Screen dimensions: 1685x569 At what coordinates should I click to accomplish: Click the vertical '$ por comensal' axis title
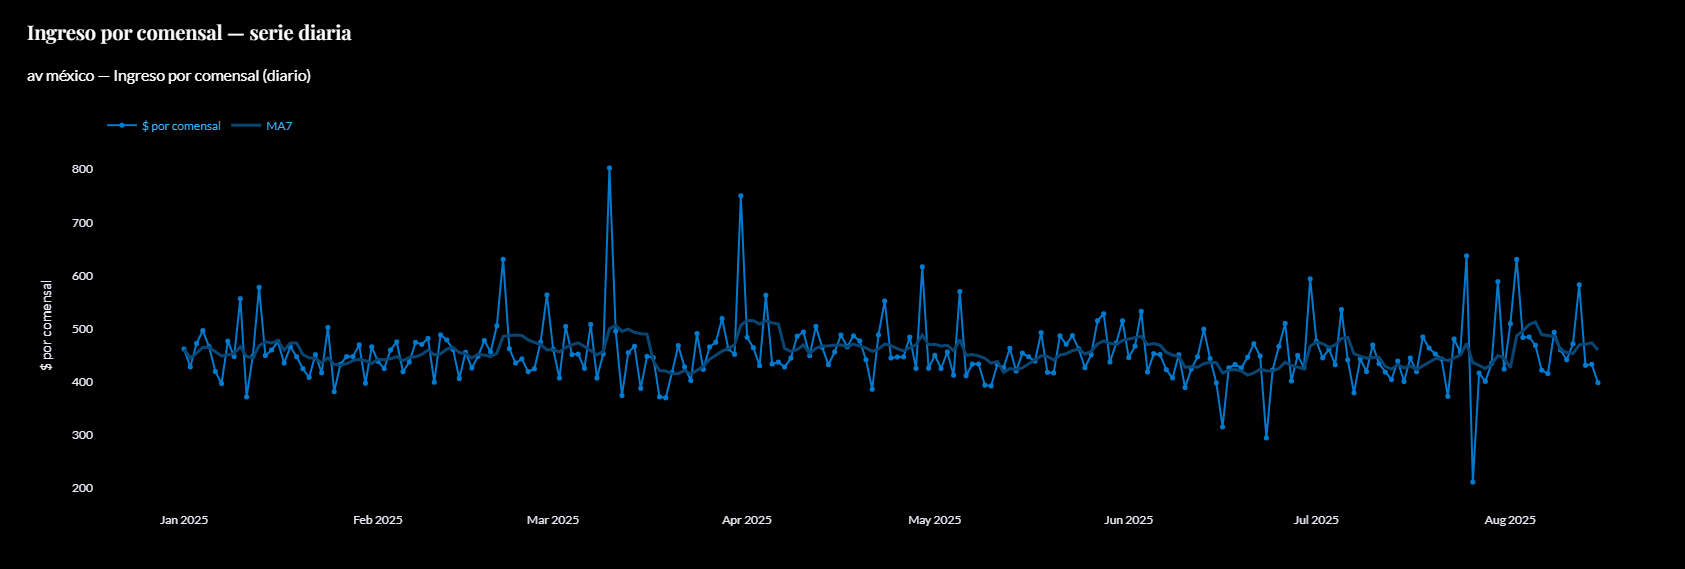pyautogui.click(x=46, y=325)
